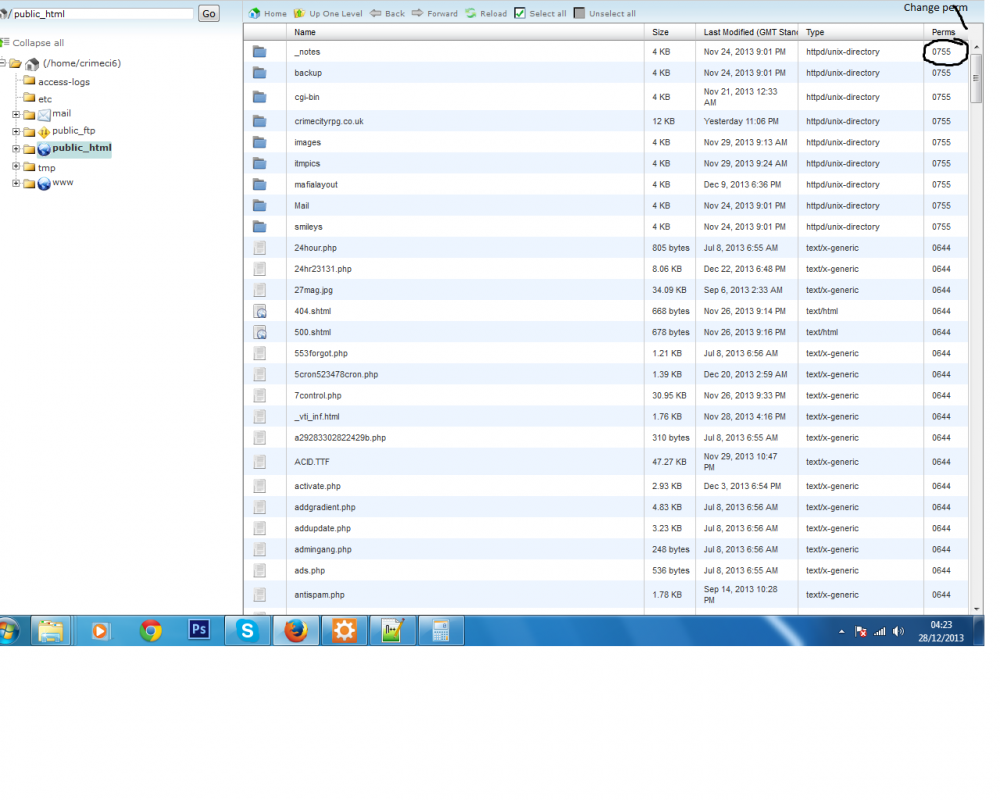
Task: Click the Home toolbar icon
Action: 255,14
